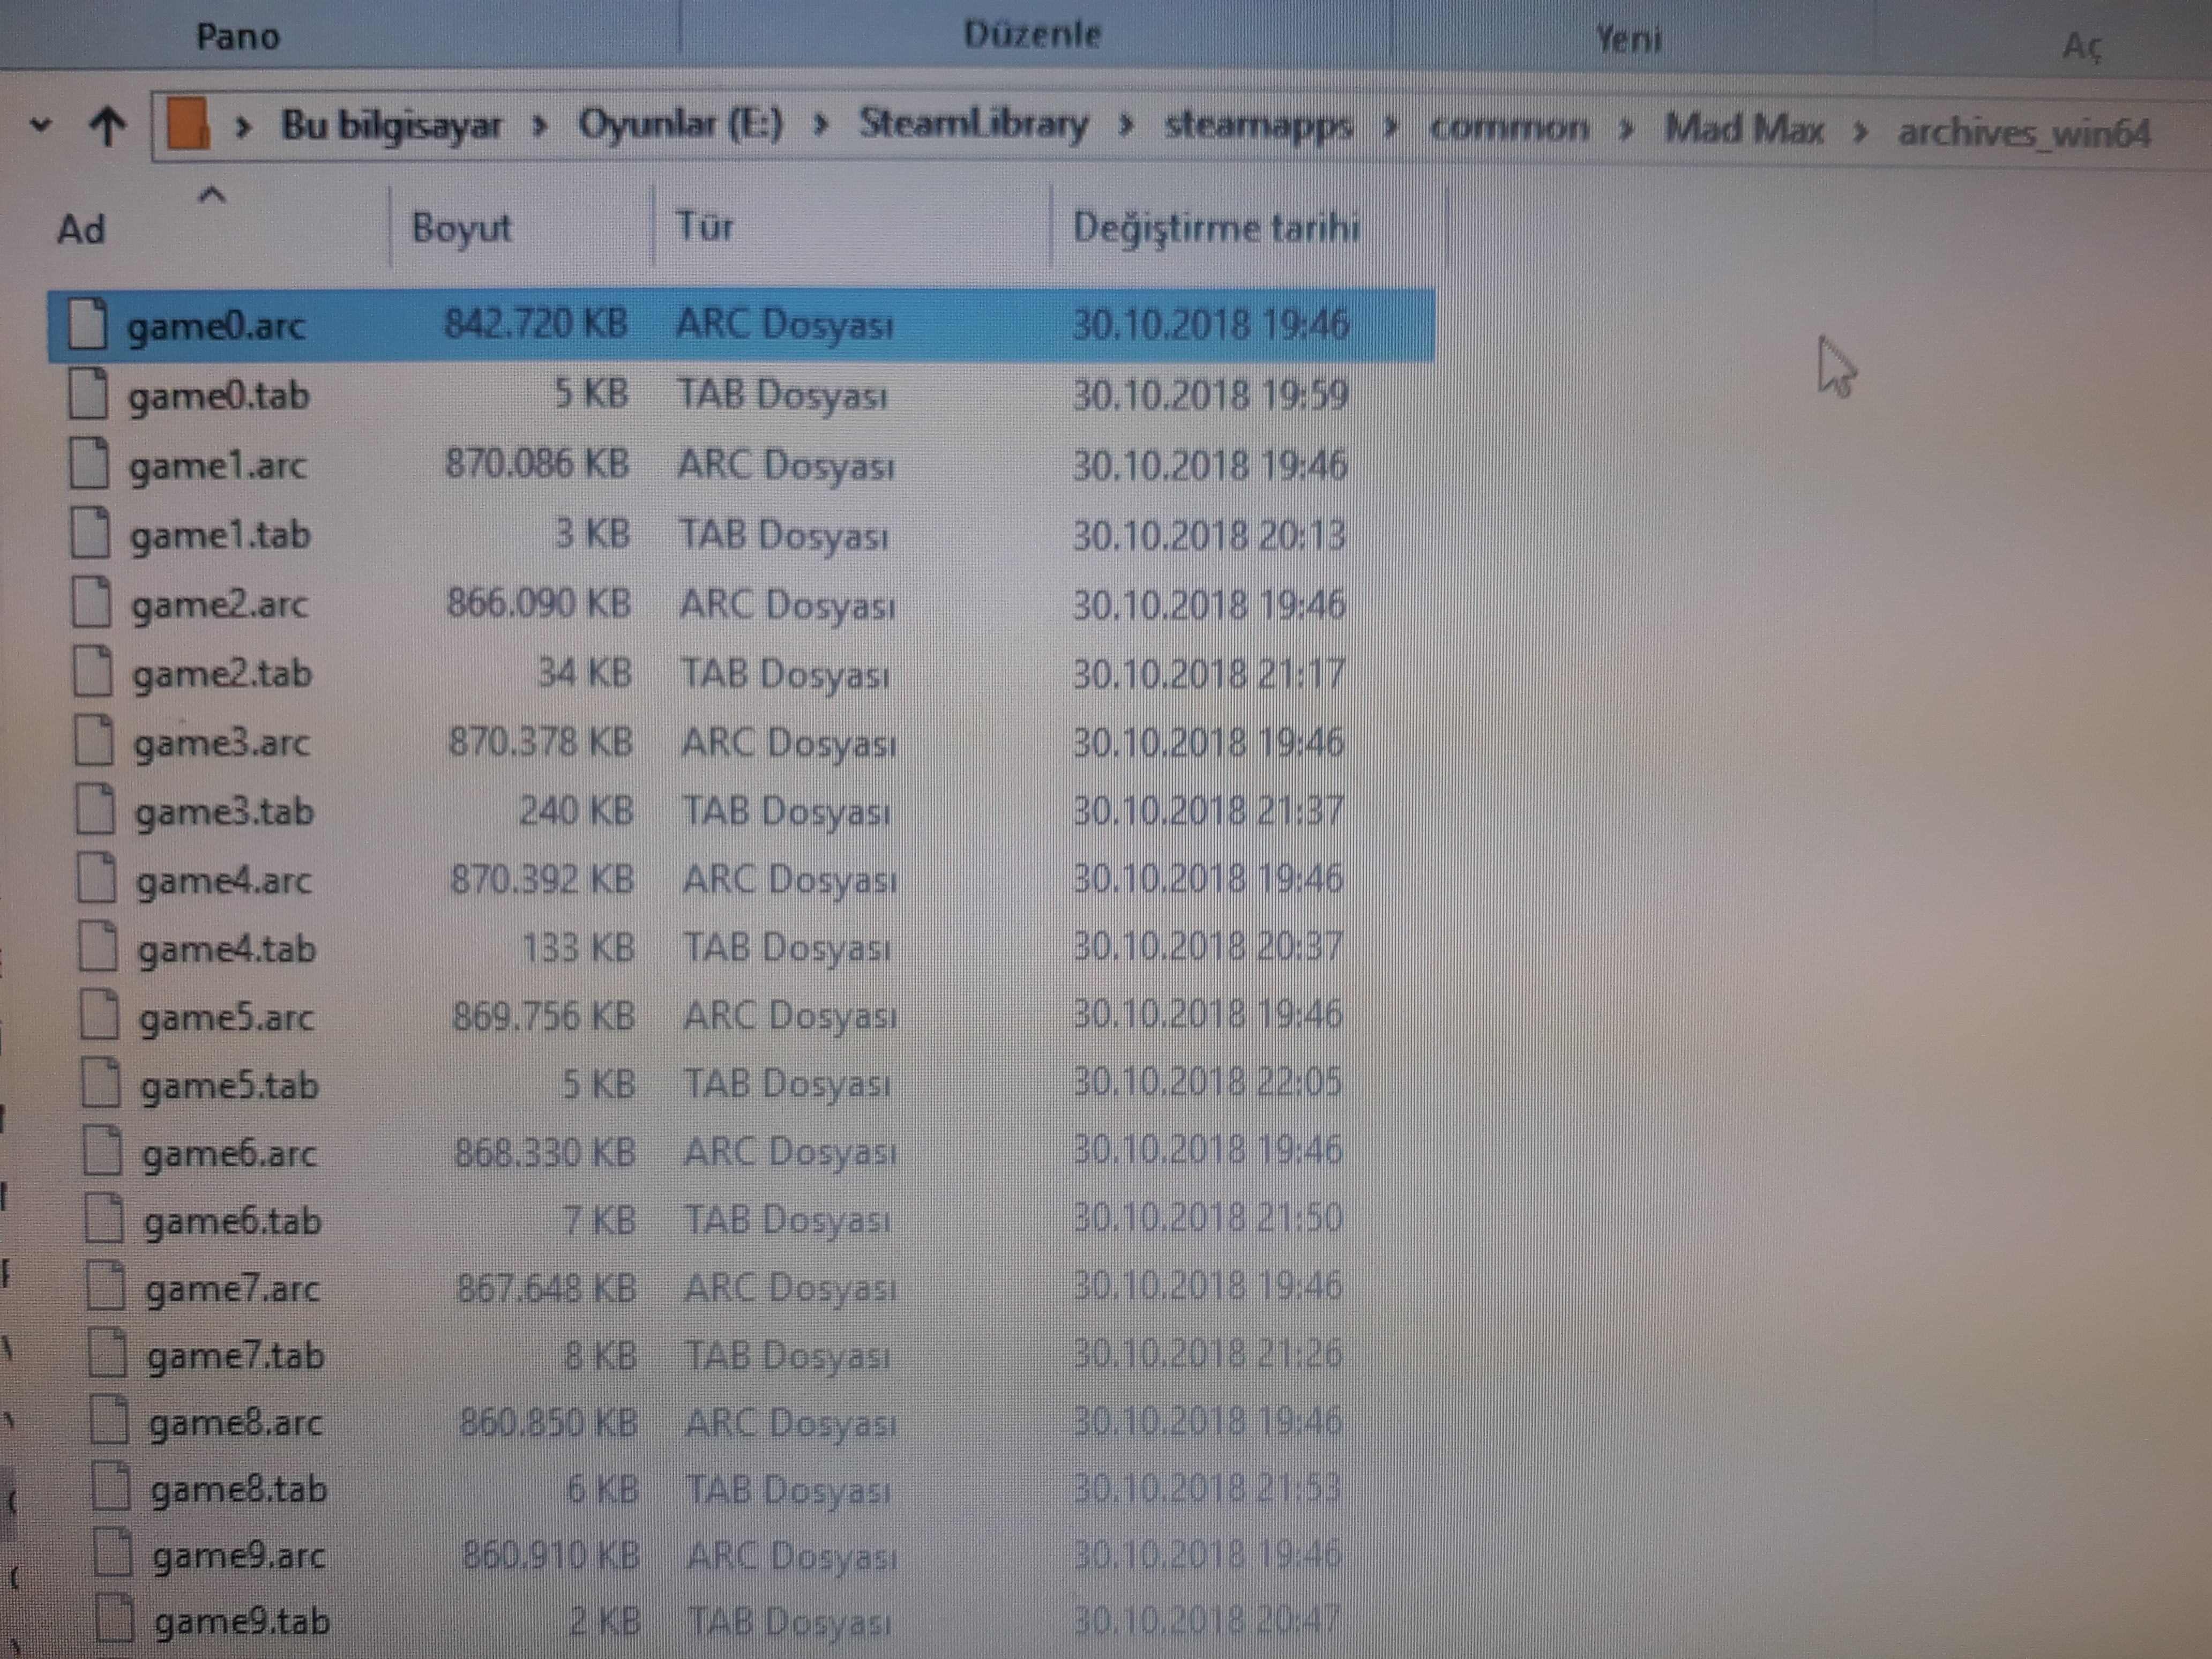This screenshot has width=2212, height=1659.
Task: Click the game1.tab file icon
Action: [90, 533]
